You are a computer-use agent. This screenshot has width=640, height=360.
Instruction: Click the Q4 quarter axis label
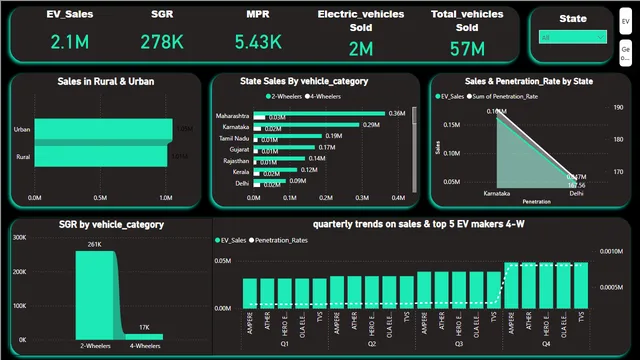pos(546,344)
